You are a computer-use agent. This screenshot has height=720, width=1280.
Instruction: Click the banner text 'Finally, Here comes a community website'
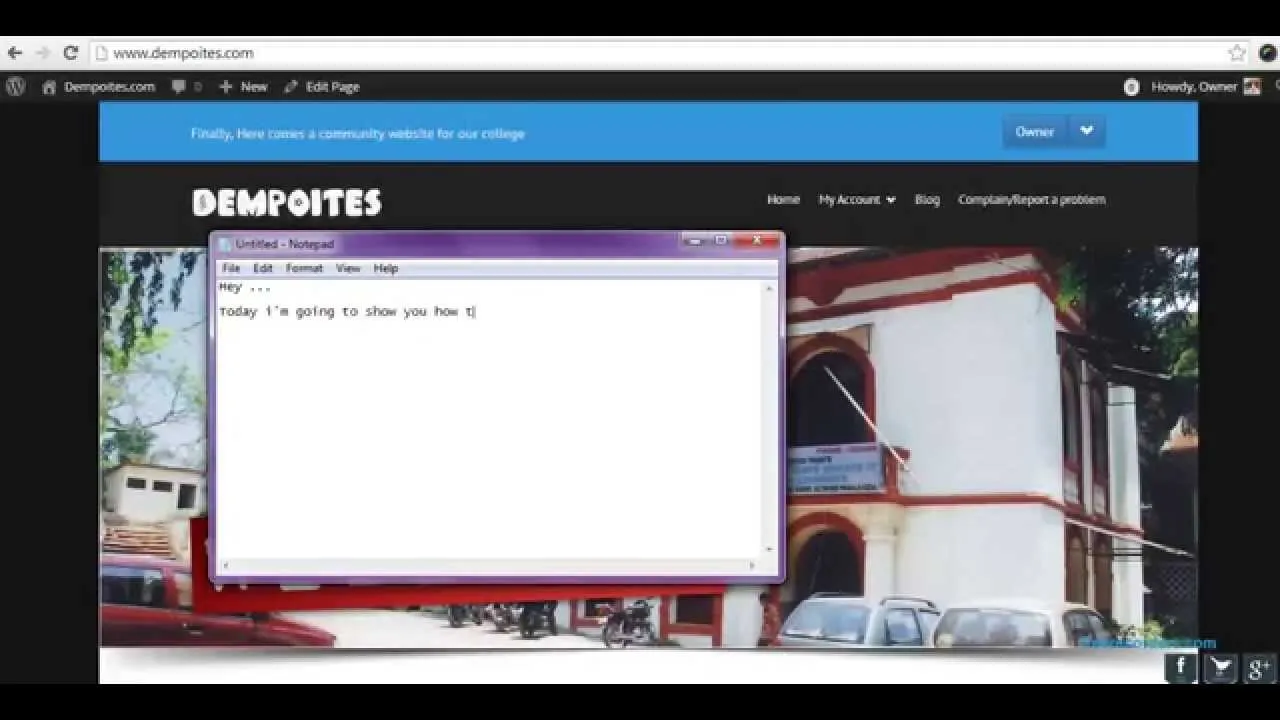pyautogui.click(x=357, y=133)
